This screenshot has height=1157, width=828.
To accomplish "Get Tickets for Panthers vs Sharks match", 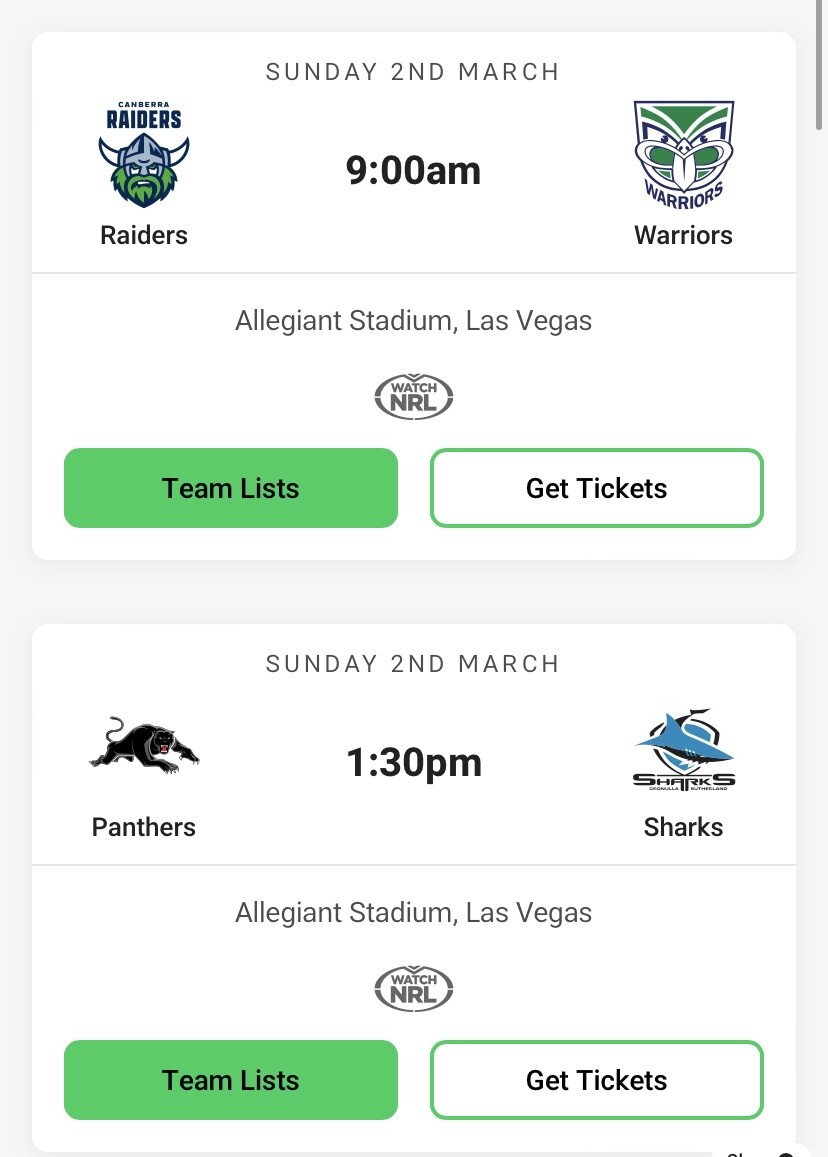I will click(x=597, y=1080).
